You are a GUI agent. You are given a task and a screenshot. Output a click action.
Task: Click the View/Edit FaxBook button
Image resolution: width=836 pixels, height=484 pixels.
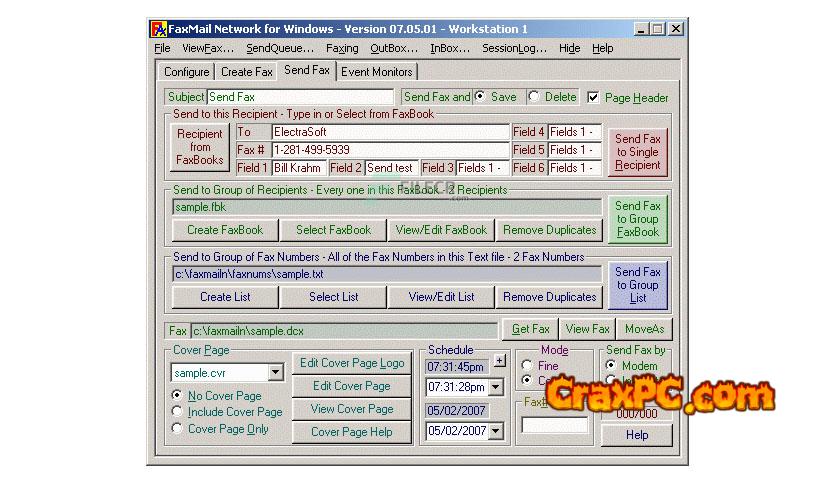pos(441,230)
